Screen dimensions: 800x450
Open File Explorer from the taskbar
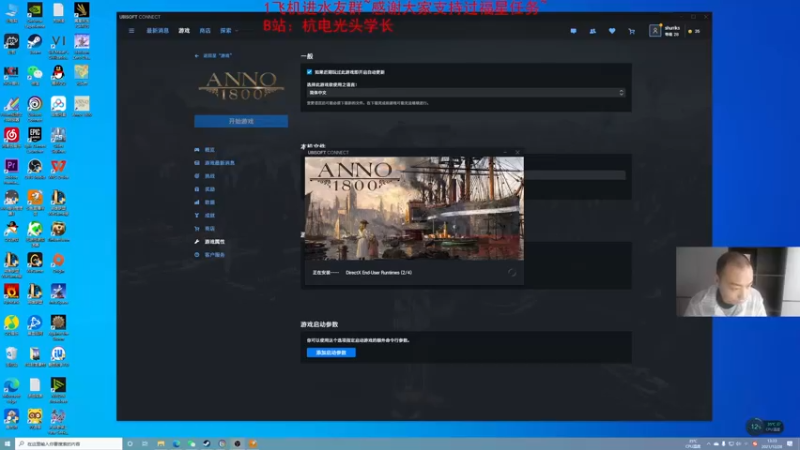pos(161,444)
